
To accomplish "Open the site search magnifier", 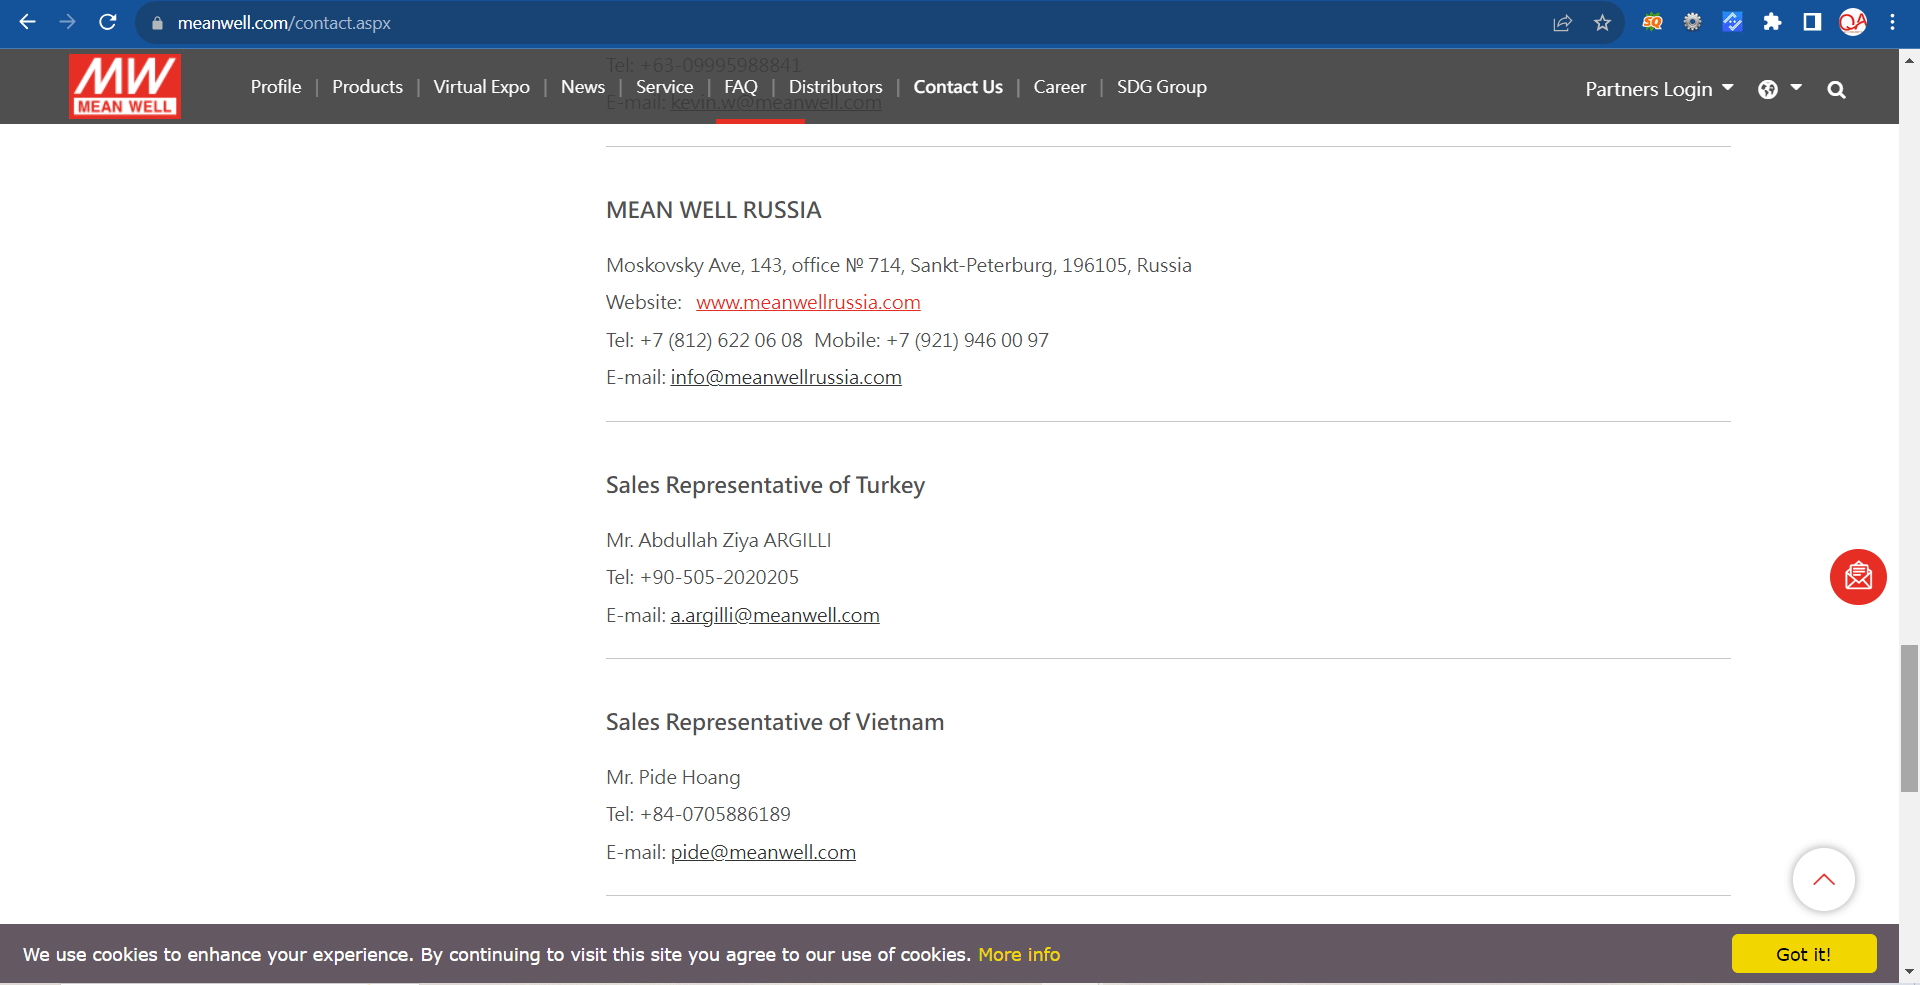I will tap(1836, 90).
